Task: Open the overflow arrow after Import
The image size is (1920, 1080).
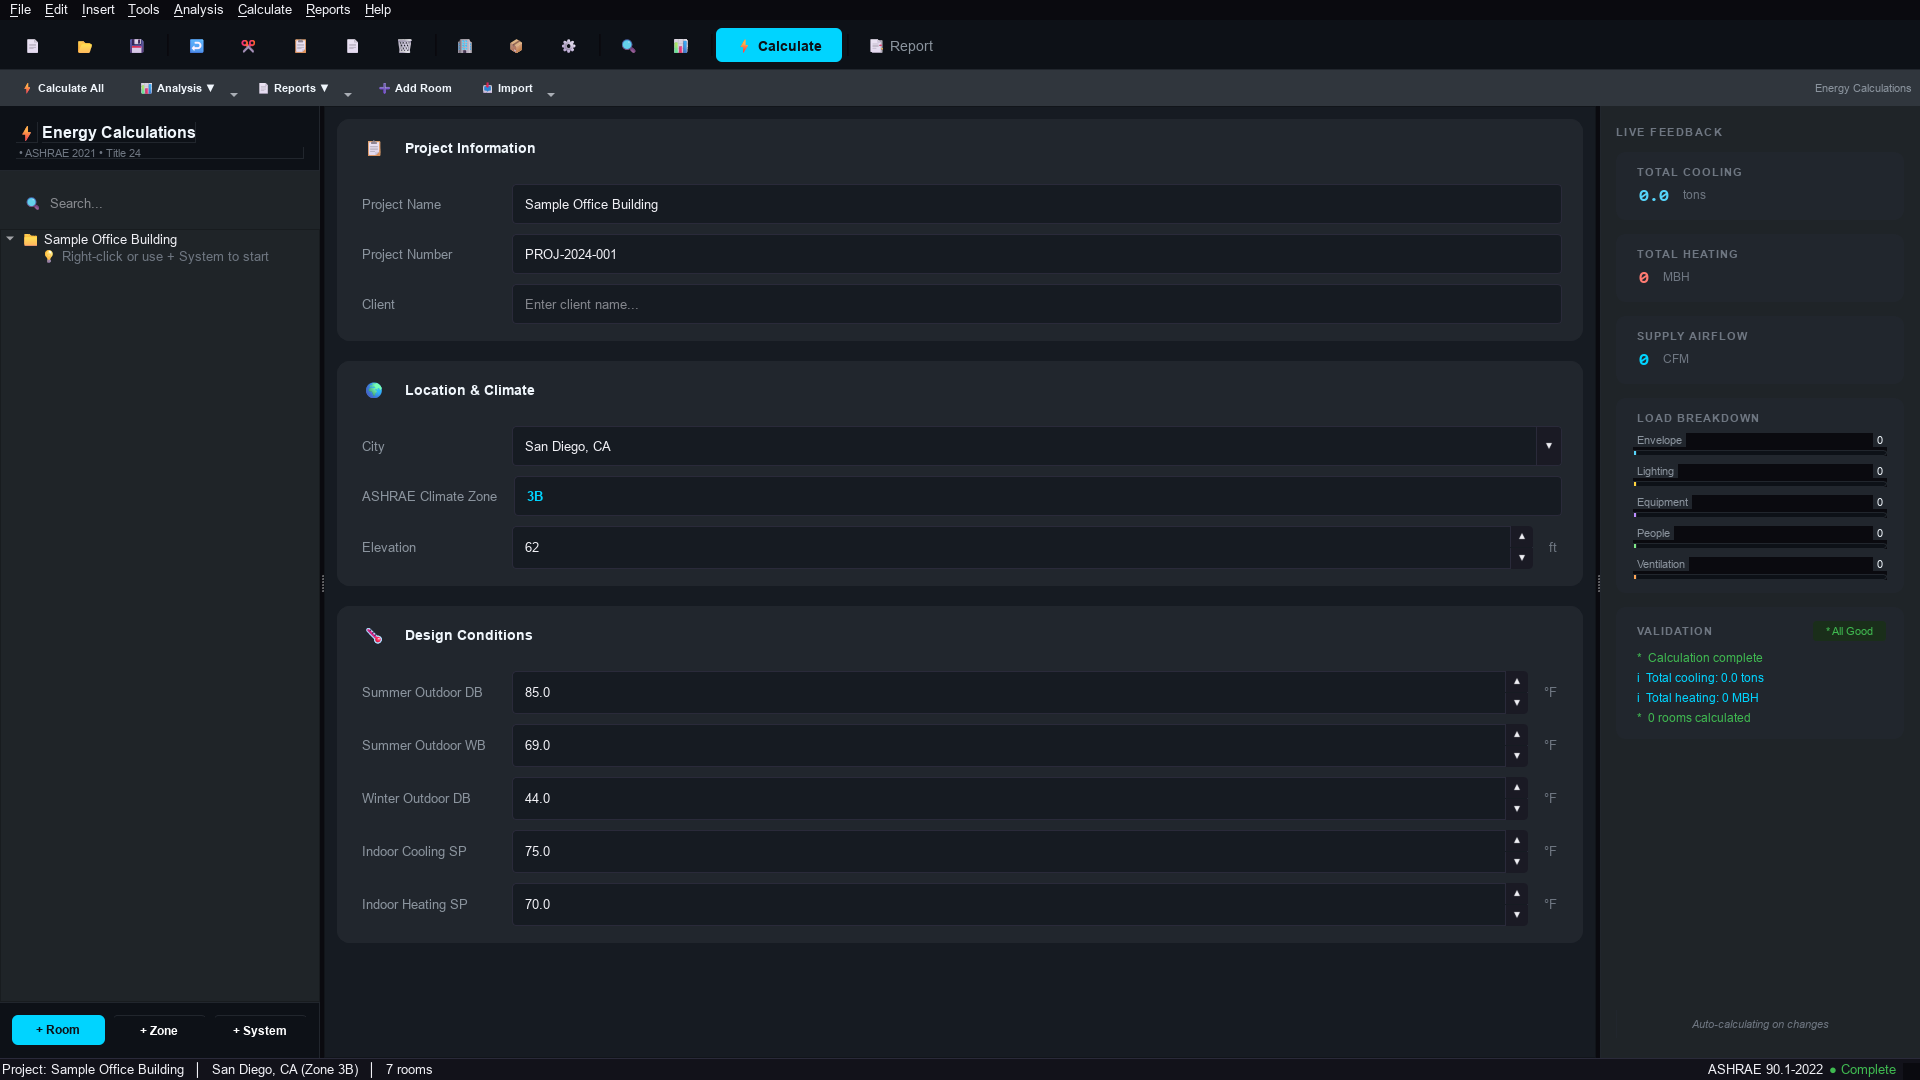Action: [551, 93]
